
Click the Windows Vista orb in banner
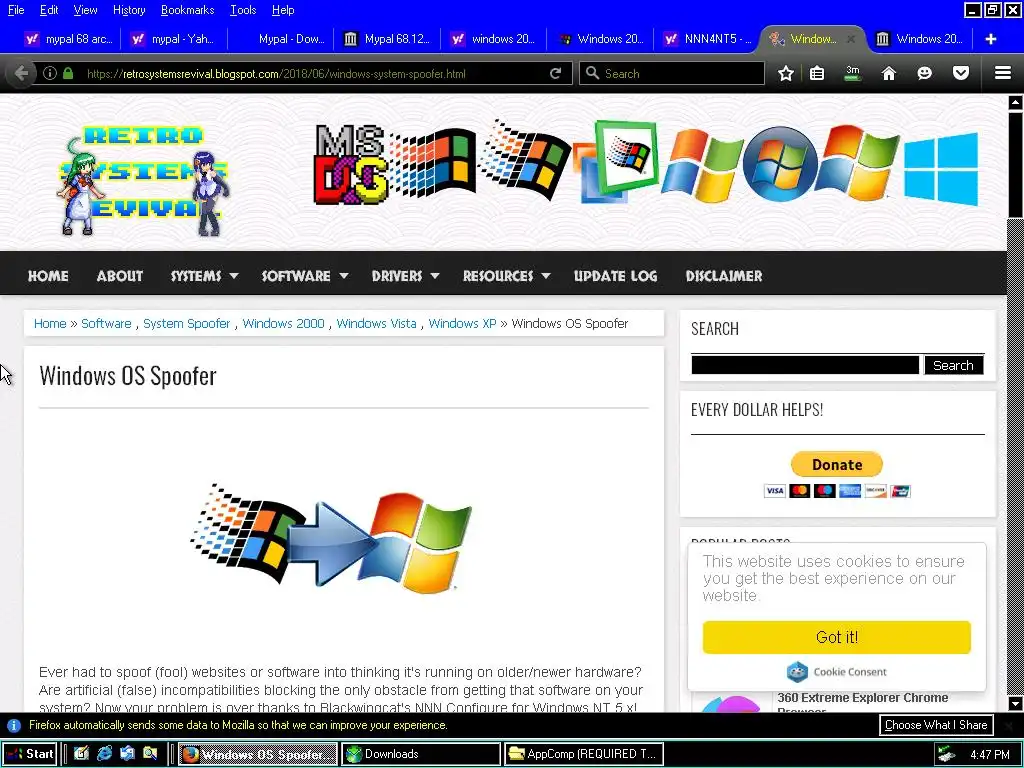(x=780, y=163)
